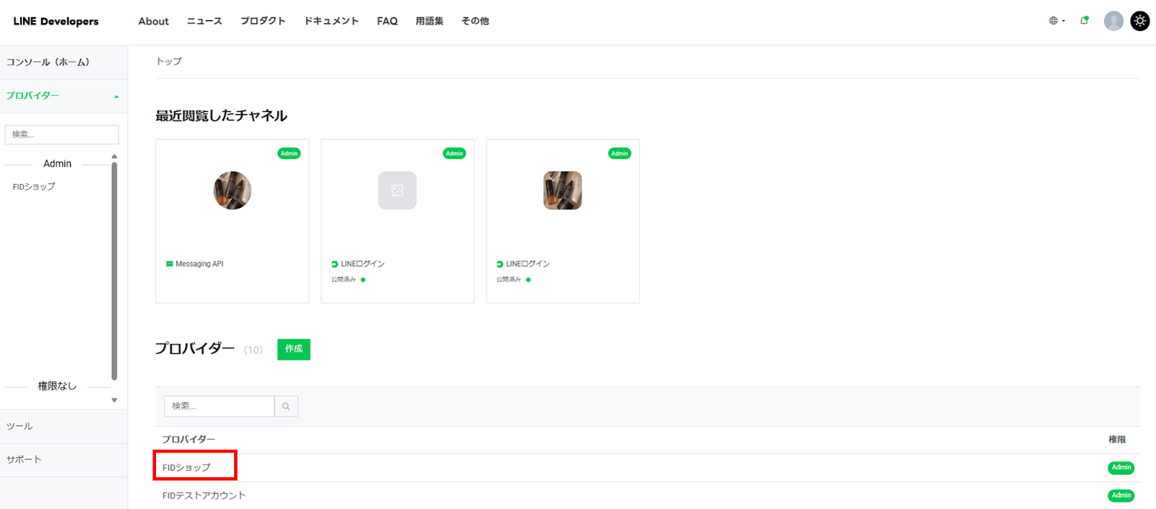Open ツール in the left sidebar

pyautogui.click(x=20, y=426)
